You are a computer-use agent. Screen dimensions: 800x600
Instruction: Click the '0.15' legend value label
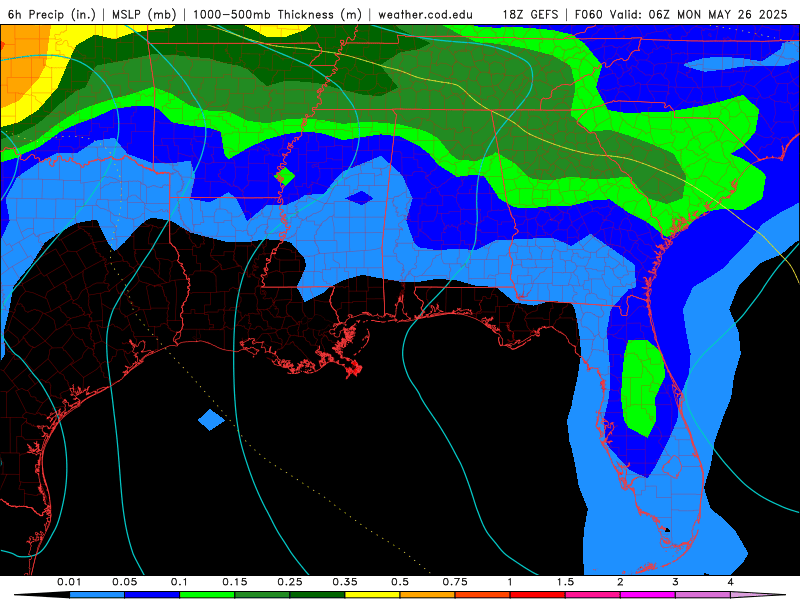(x=235, y=582)
